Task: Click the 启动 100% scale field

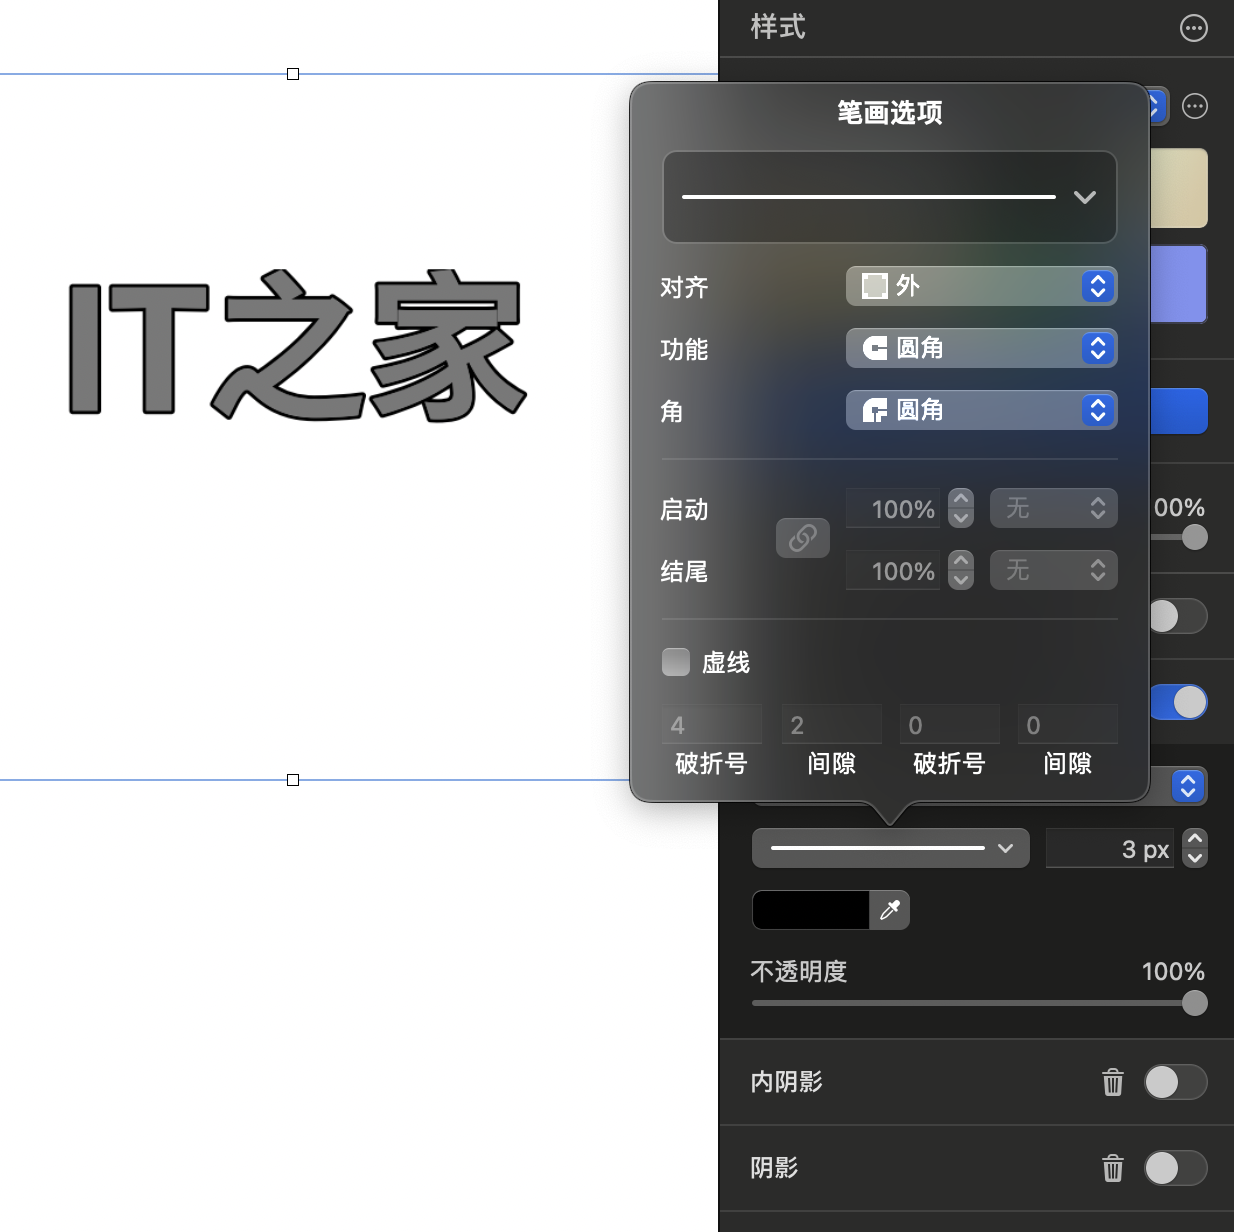Action: click(x=893, y=508)
